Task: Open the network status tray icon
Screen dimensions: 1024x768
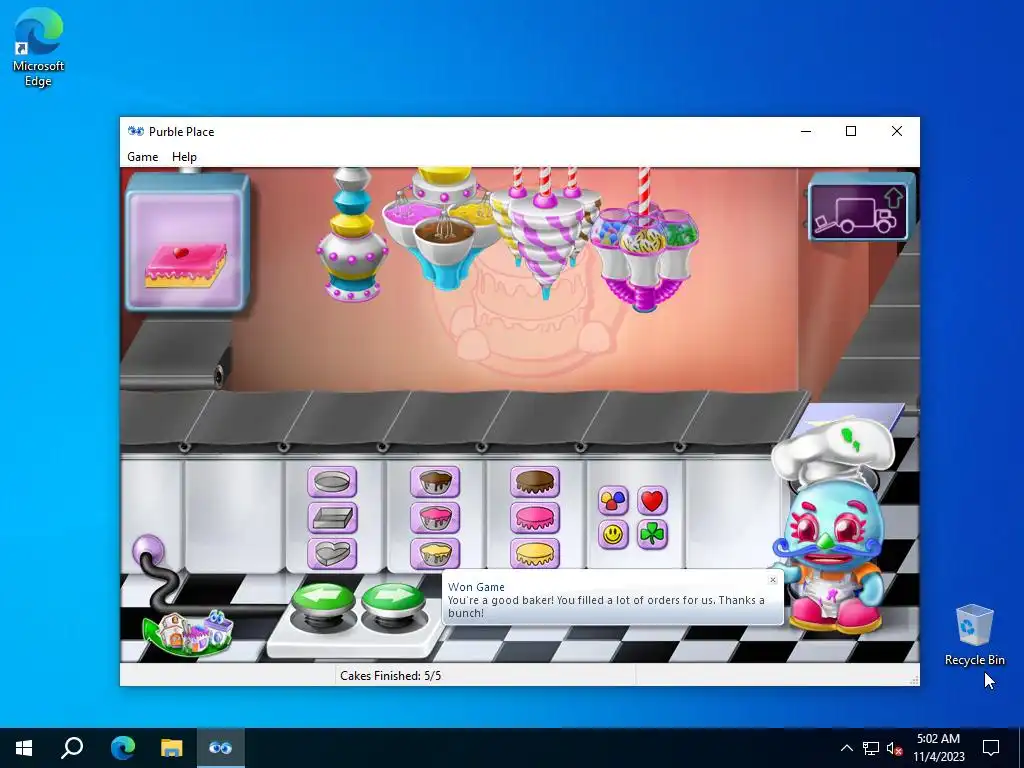Action: (871, 748)
